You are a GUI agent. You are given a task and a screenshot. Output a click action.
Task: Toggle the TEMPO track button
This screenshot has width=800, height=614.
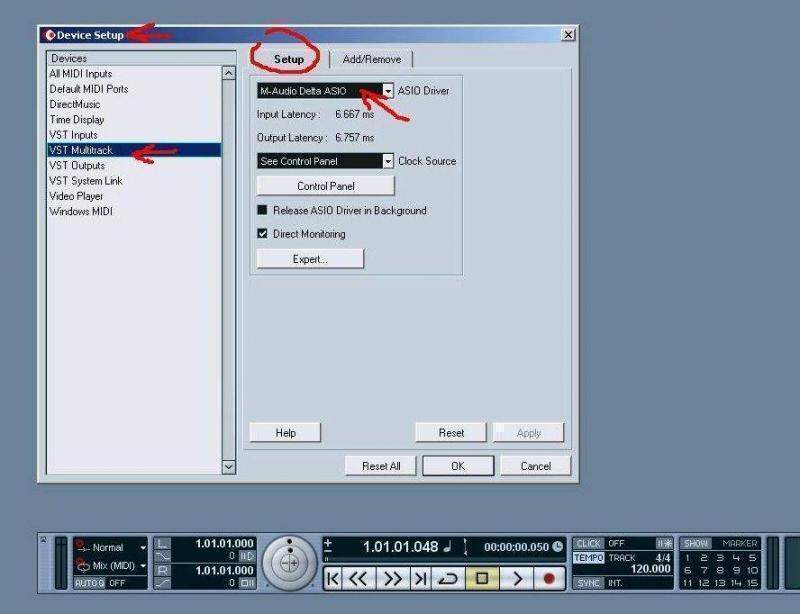(x=589, y=558)
